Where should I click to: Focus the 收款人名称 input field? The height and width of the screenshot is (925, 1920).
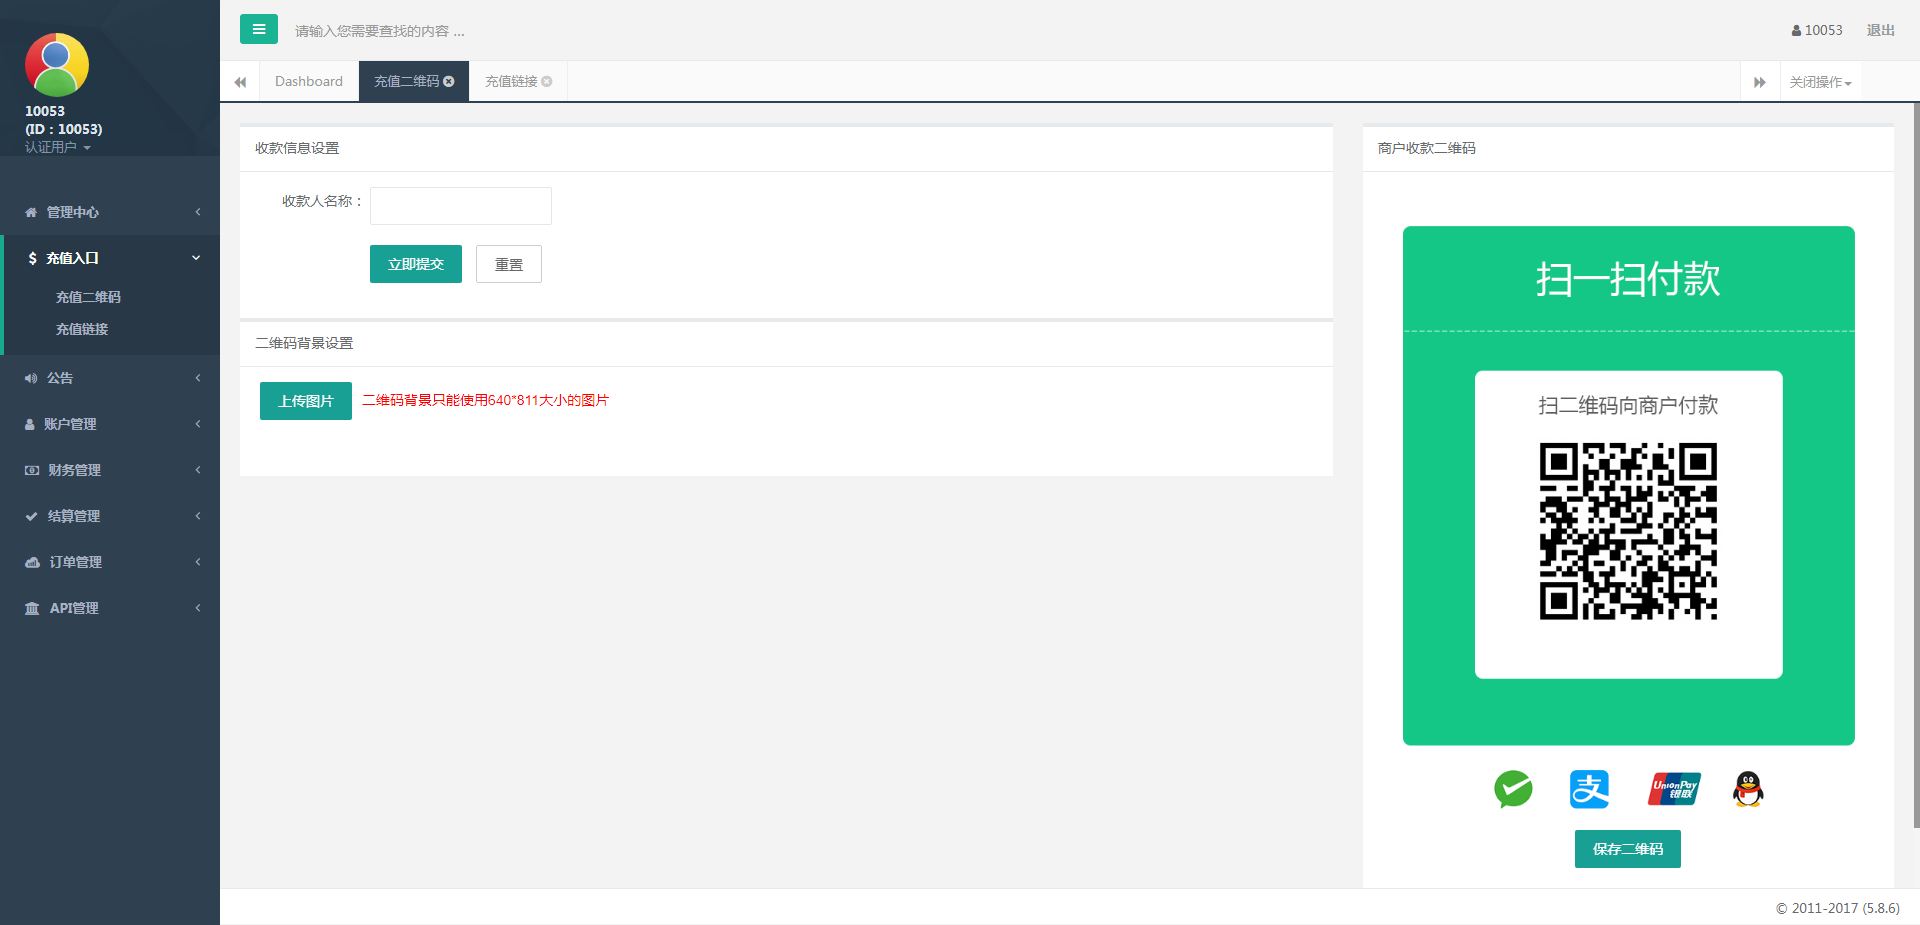pyautogui.click(x=461, y=206)
